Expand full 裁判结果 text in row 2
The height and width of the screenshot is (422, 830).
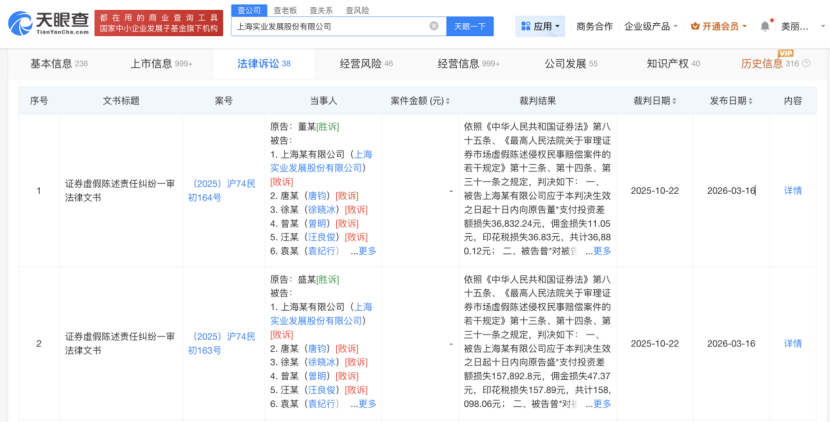(x=602, y=403)
